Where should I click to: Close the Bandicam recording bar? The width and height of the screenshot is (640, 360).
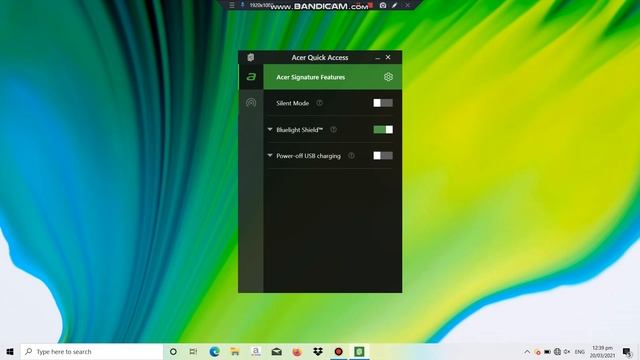(x=407, y=5)
